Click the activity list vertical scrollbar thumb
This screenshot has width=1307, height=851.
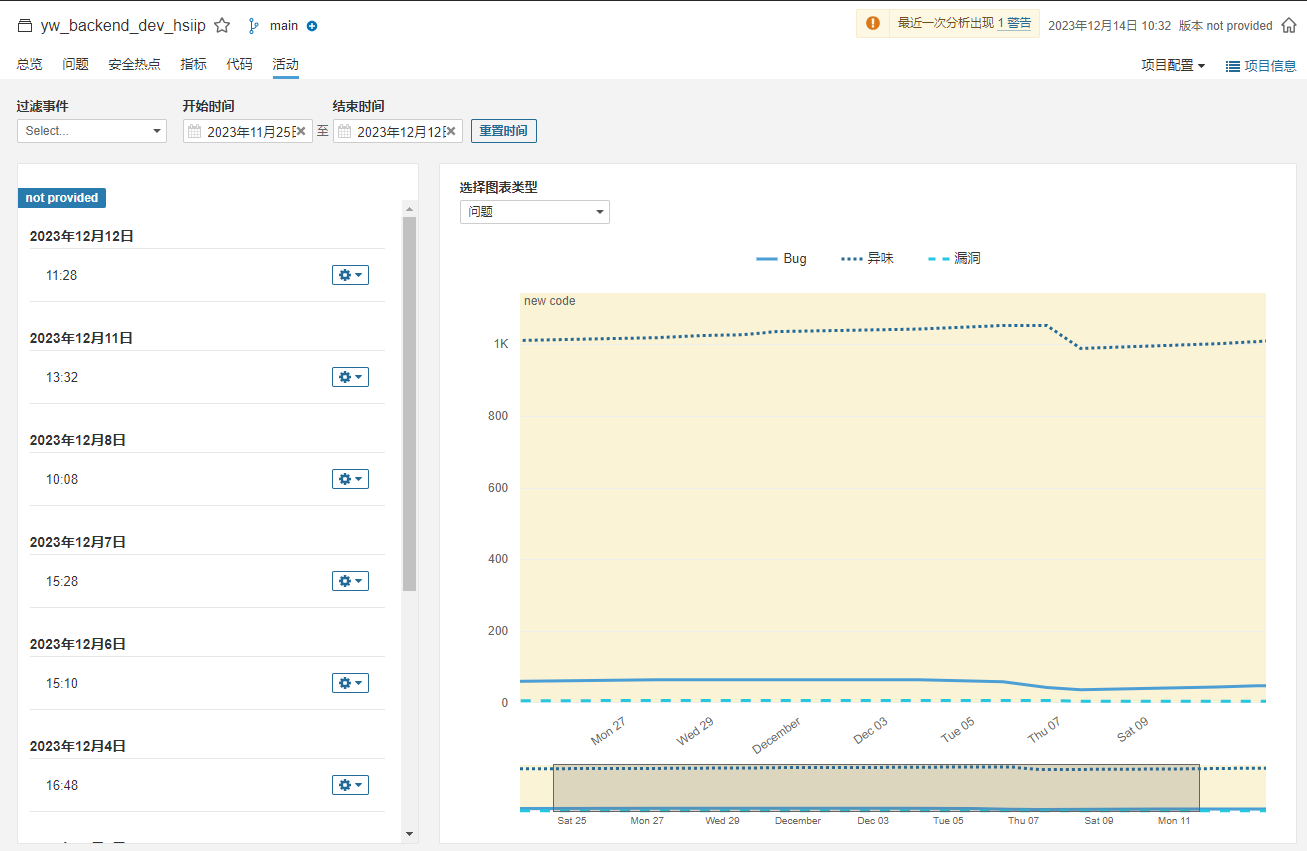coord(409,404)
